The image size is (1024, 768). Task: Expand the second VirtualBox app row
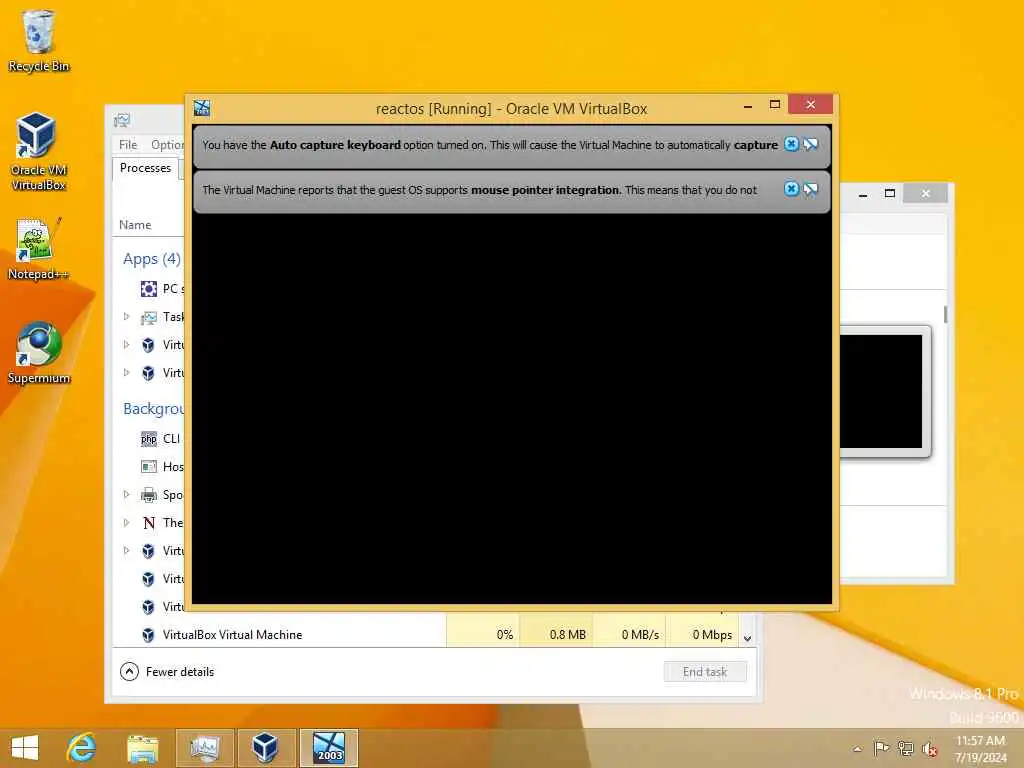point(127,373)
